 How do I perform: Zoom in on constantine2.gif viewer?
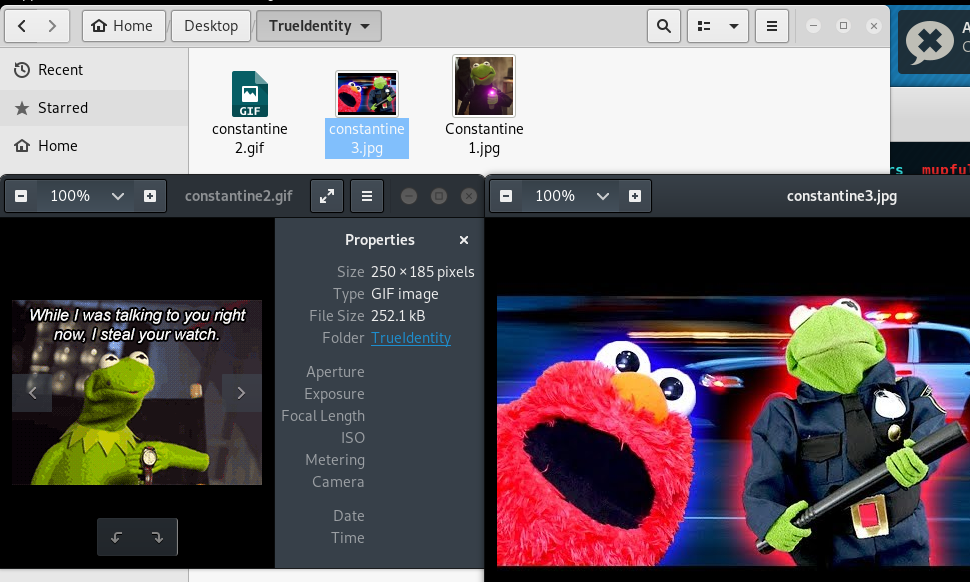pyautogui.click(x=150, y=196)
